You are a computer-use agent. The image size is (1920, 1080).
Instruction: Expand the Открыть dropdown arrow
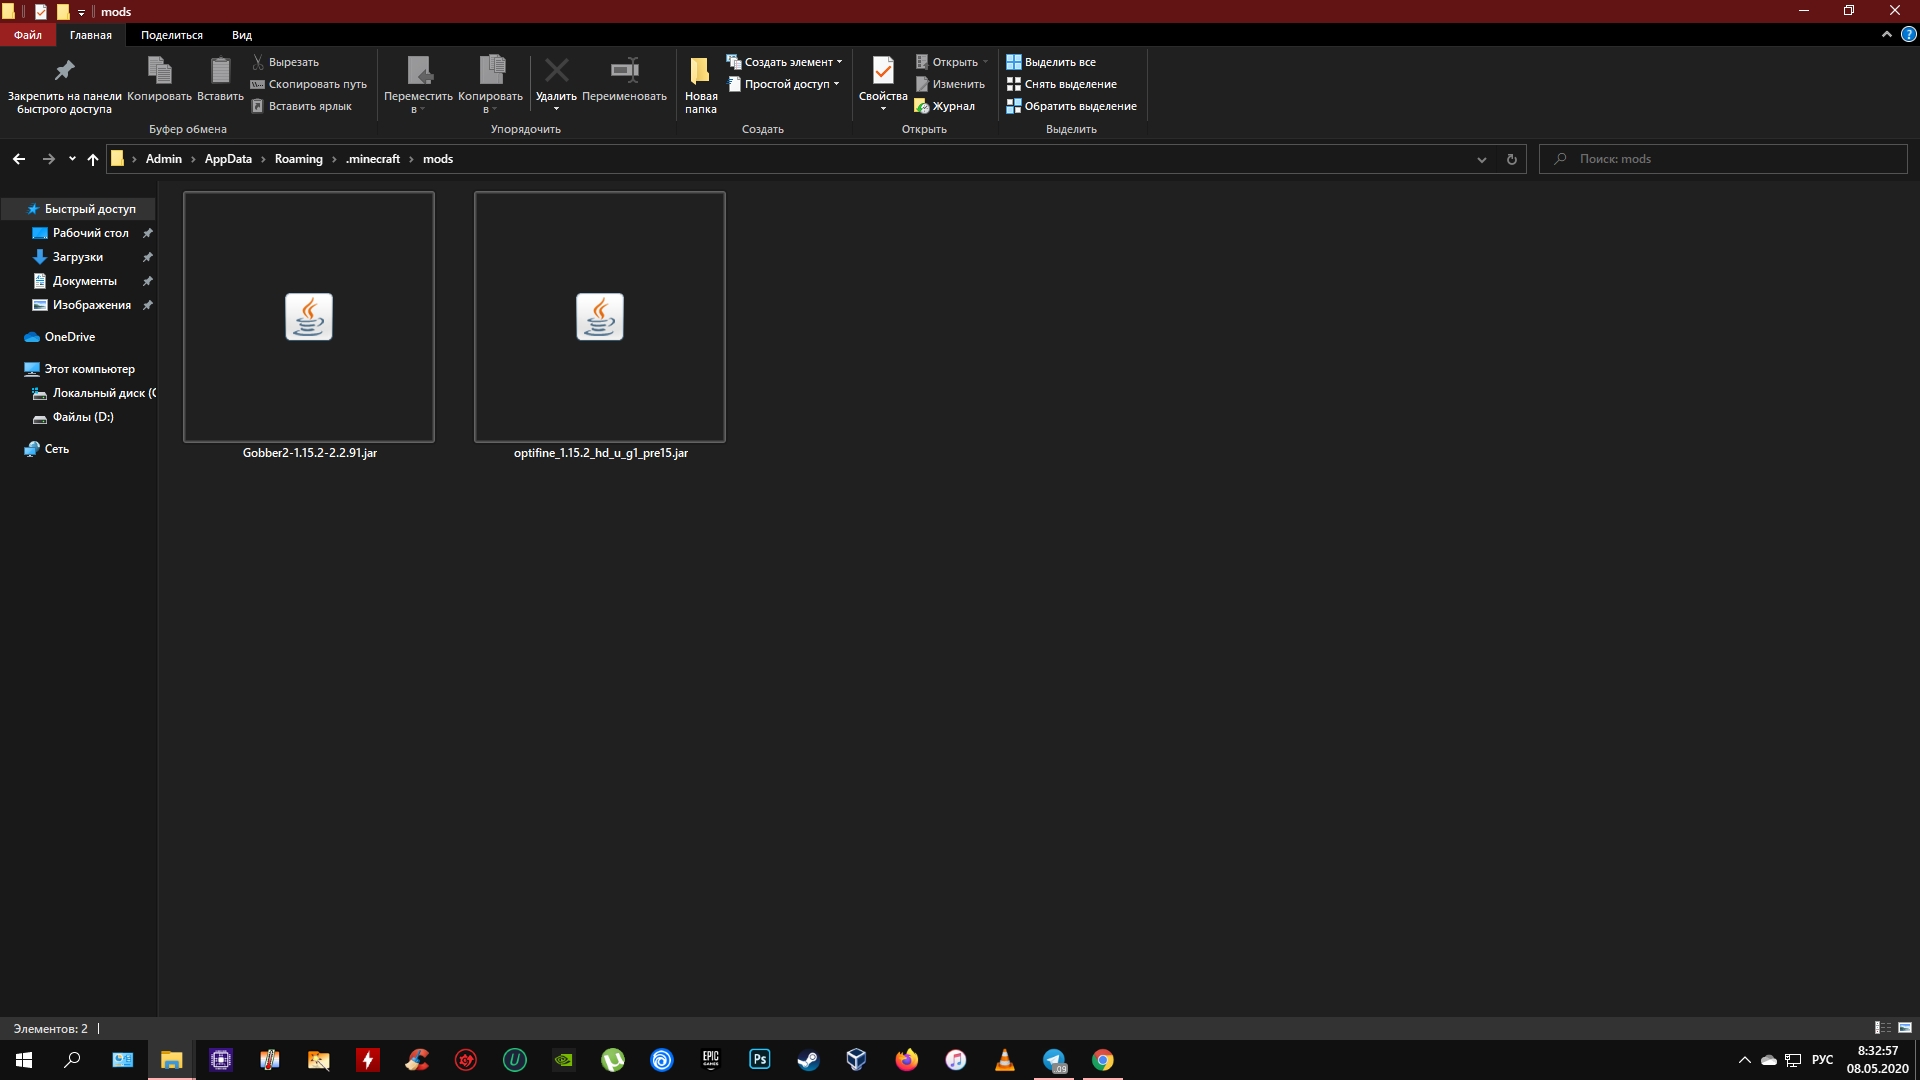(x=985, y=62)
